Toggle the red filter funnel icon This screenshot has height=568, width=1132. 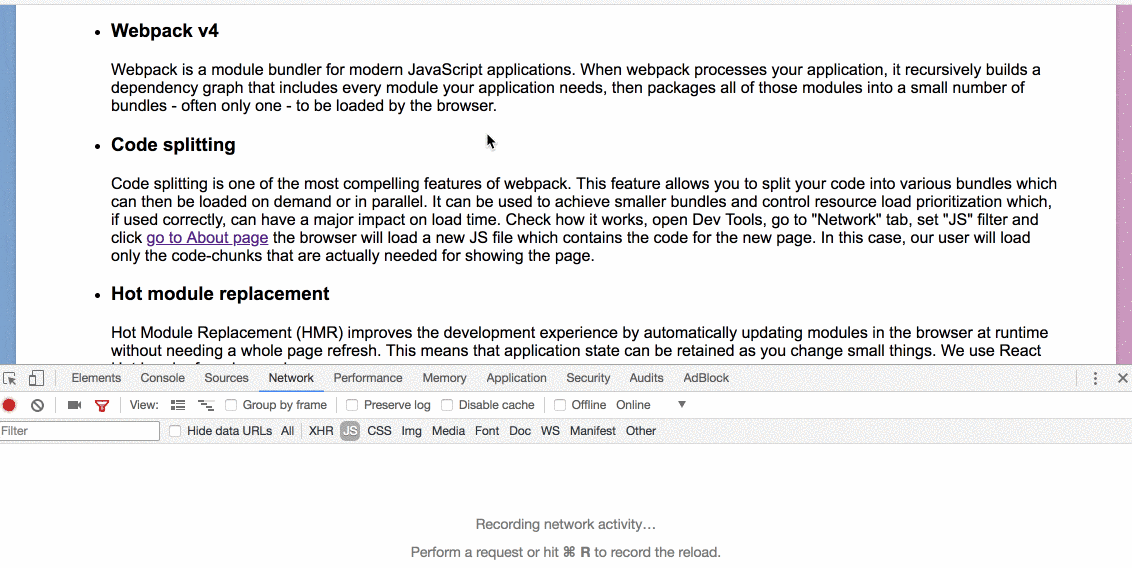click(102, 406)
